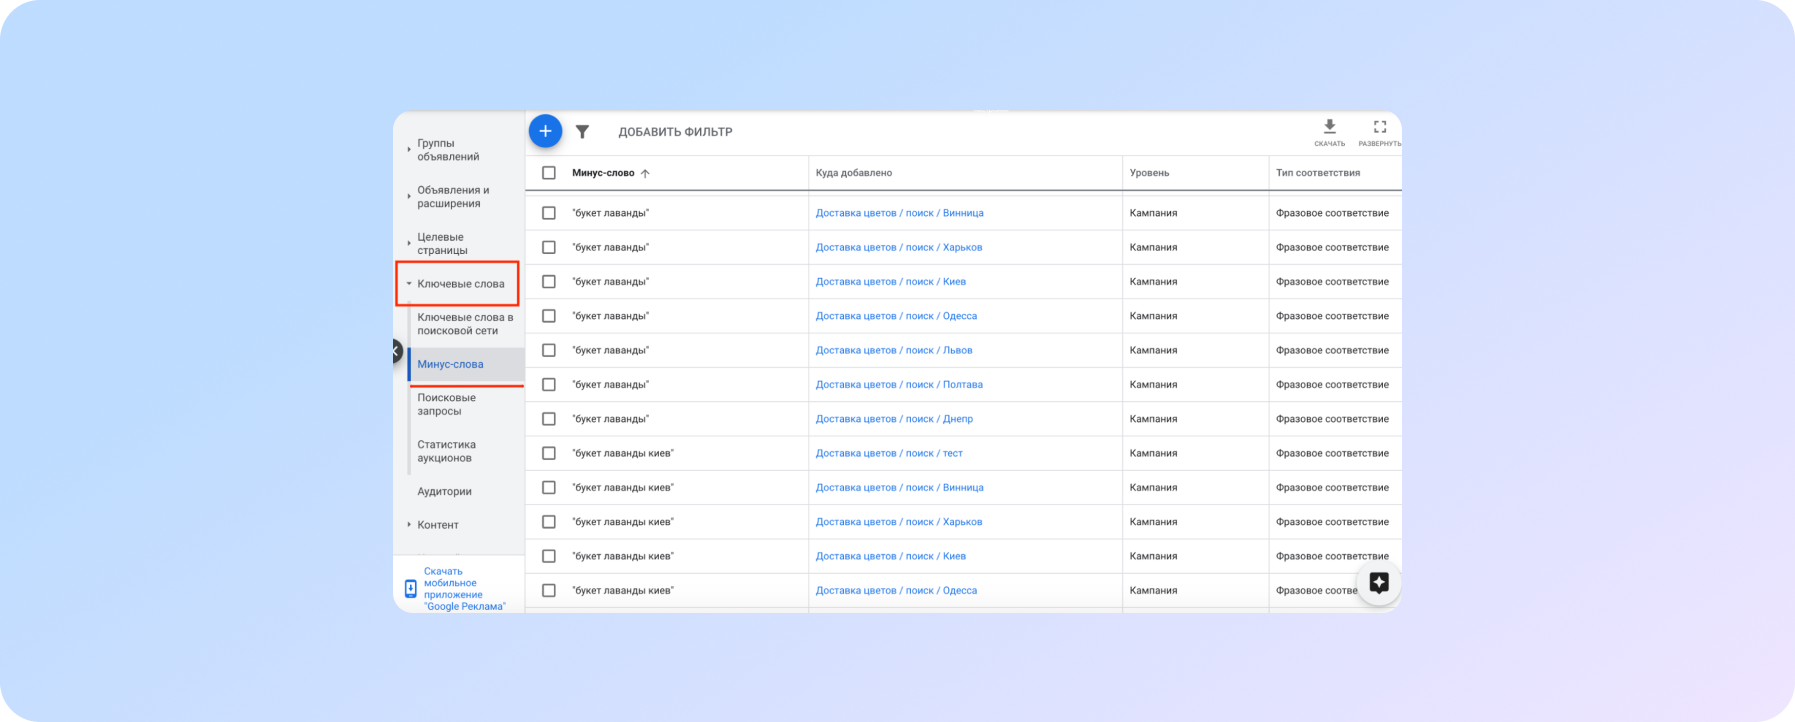This screenshot has width=1795, height=722.
Task: Tick checkbox for "букет лаванды" Львов row
Action: 548,350
